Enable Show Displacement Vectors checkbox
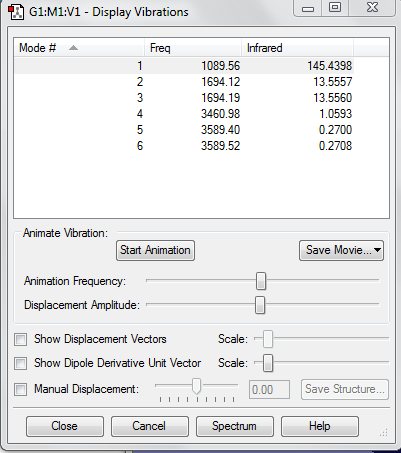This screenshot has width=401, height=453. pyautogui.click(x=21, y=340)
